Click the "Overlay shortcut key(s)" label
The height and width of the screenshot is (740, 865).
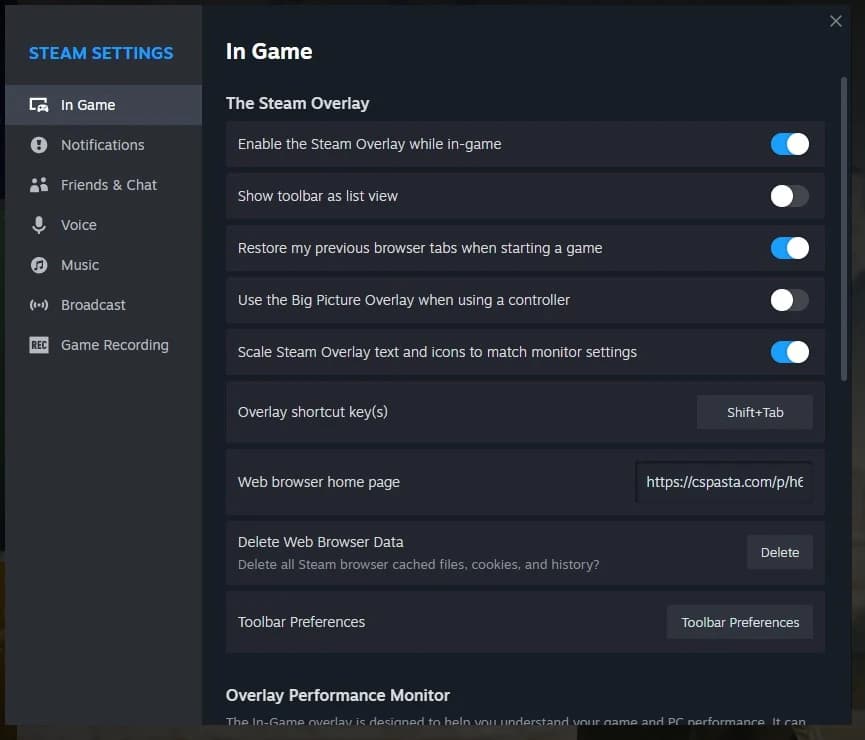313,412
